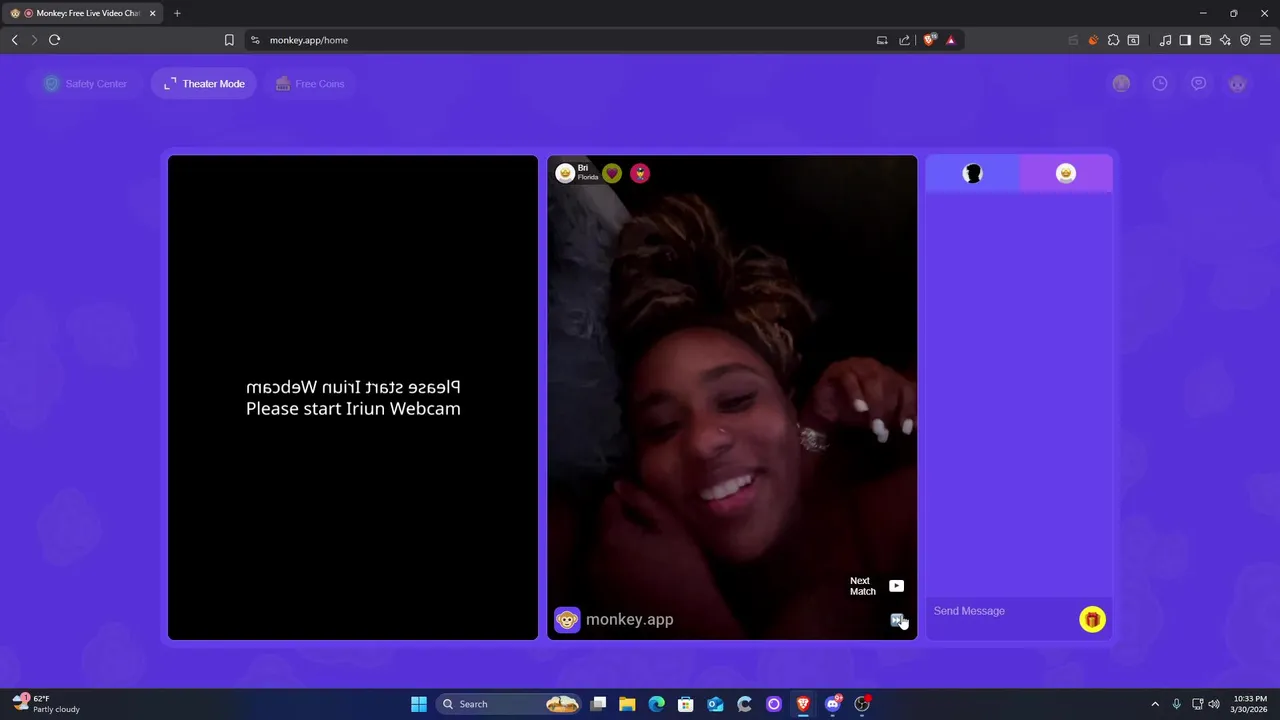Screen dimensions: 1280x720
Task: Open the Free Coins offer
Action: tap(310, 84)
